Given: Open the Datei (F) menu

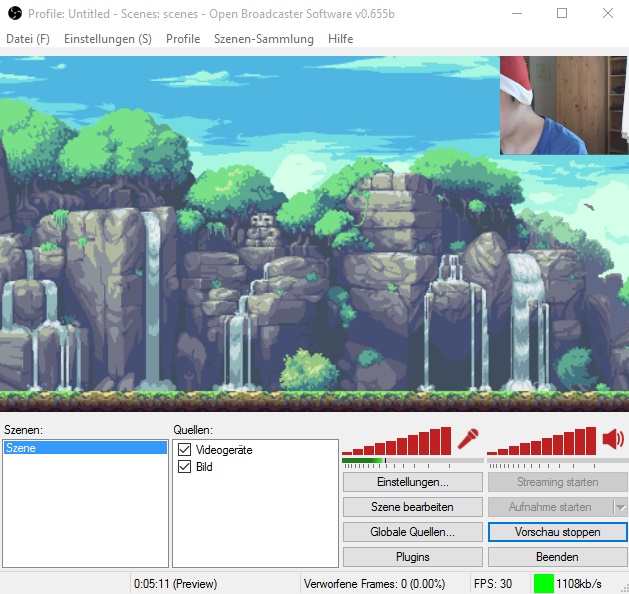Looking at the screenshot, I should point(28,39).
